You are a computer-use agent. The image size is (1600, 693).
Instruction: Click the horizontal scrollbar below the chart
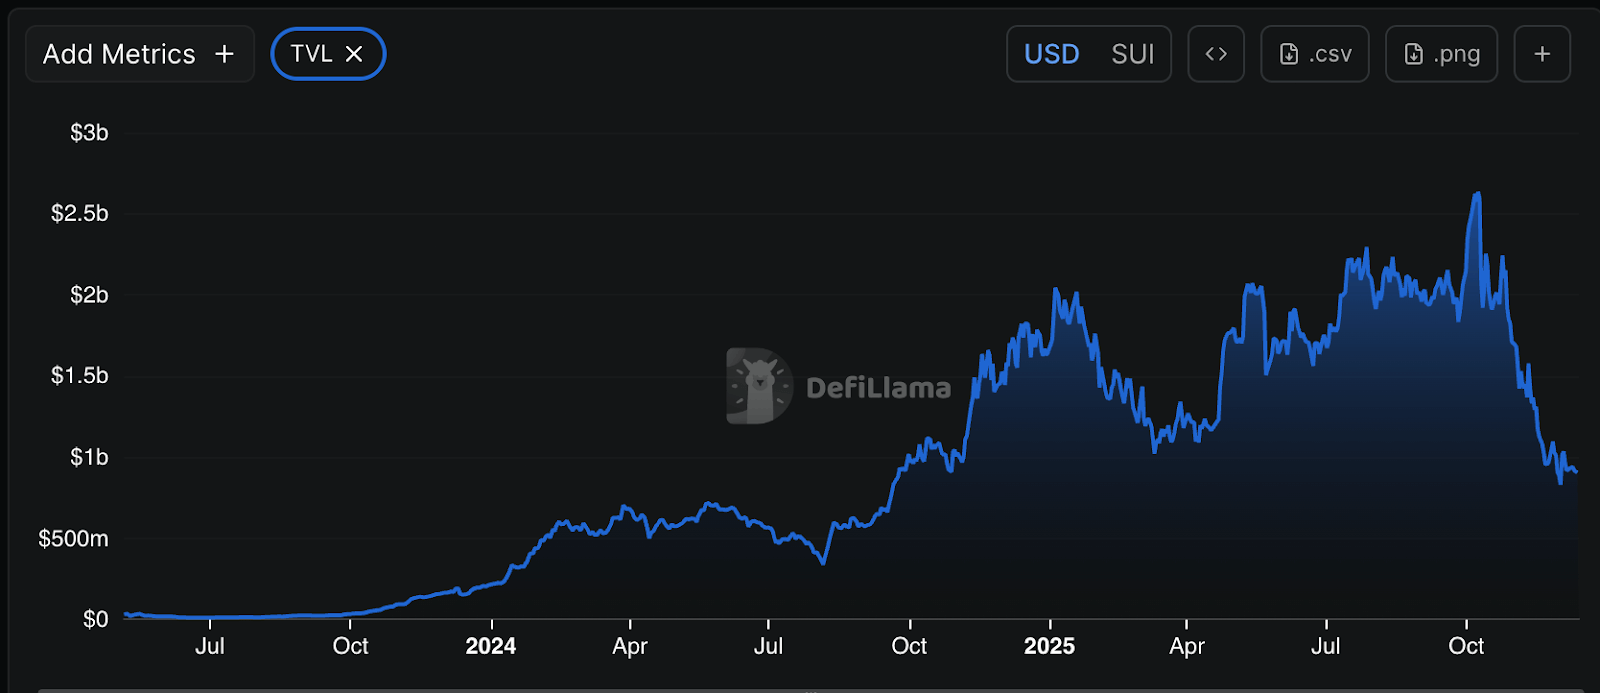point(800,689)
